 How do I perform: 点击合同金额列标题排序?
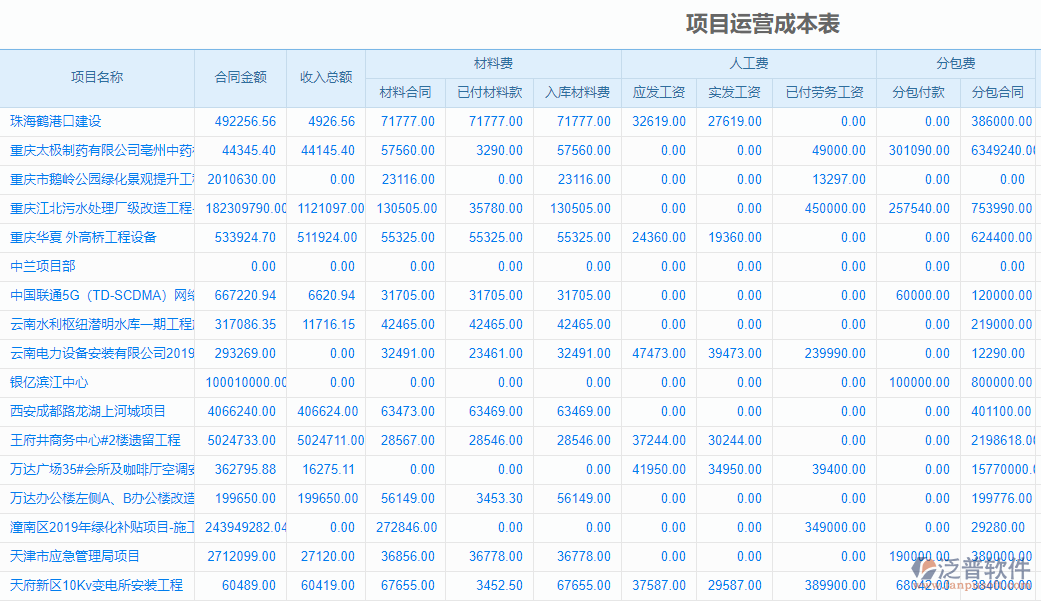point(240,77)
